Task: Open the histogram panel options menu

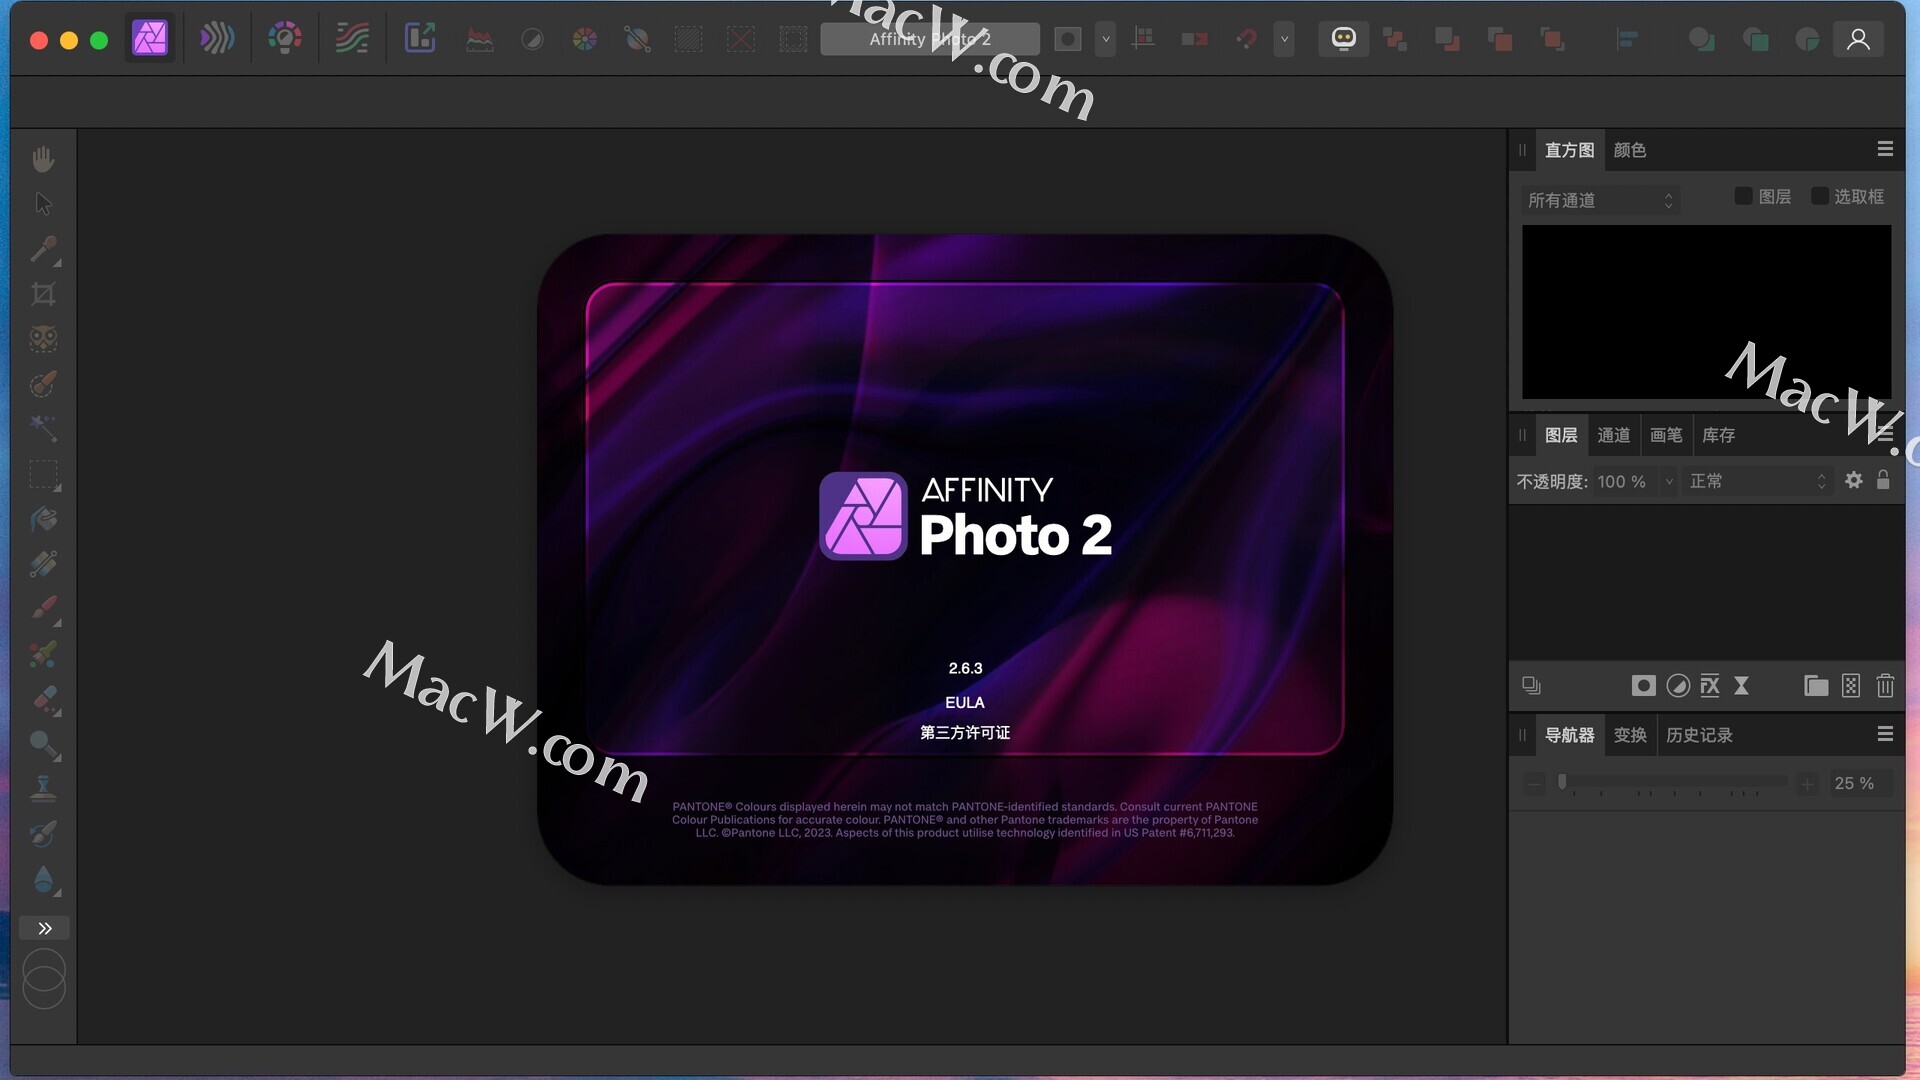Action: (1885, 149)
